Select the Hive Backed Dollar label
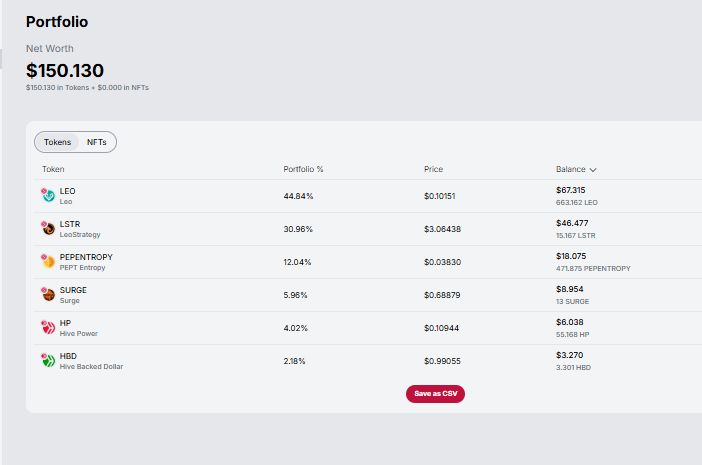The width and height of the screenshot is (702, 465). pyautogui.click(x=91, y=367)
